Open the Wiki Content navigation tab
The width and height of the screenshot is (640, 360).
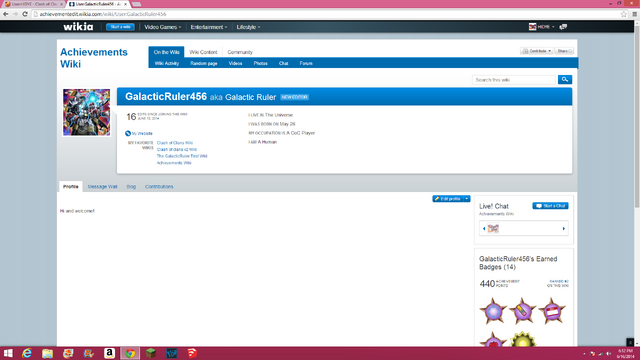(x=203, y=52)
